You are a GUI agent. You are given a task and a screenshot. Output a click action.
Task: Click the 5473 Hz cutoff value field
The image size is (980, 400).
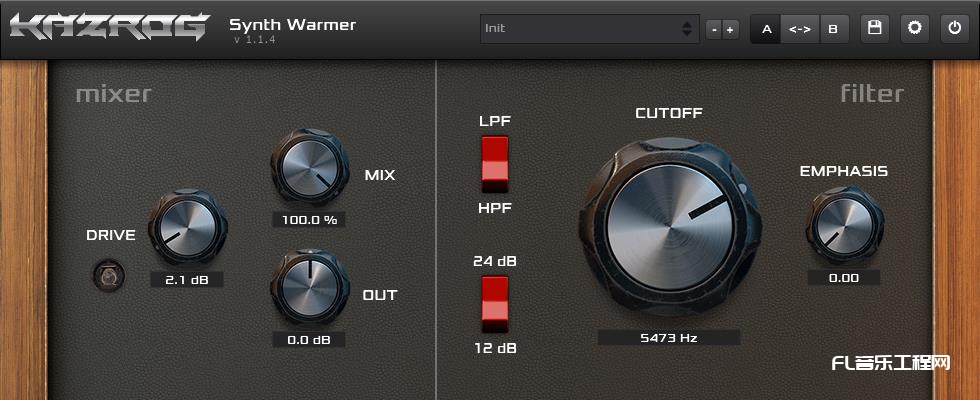(669, 338)
